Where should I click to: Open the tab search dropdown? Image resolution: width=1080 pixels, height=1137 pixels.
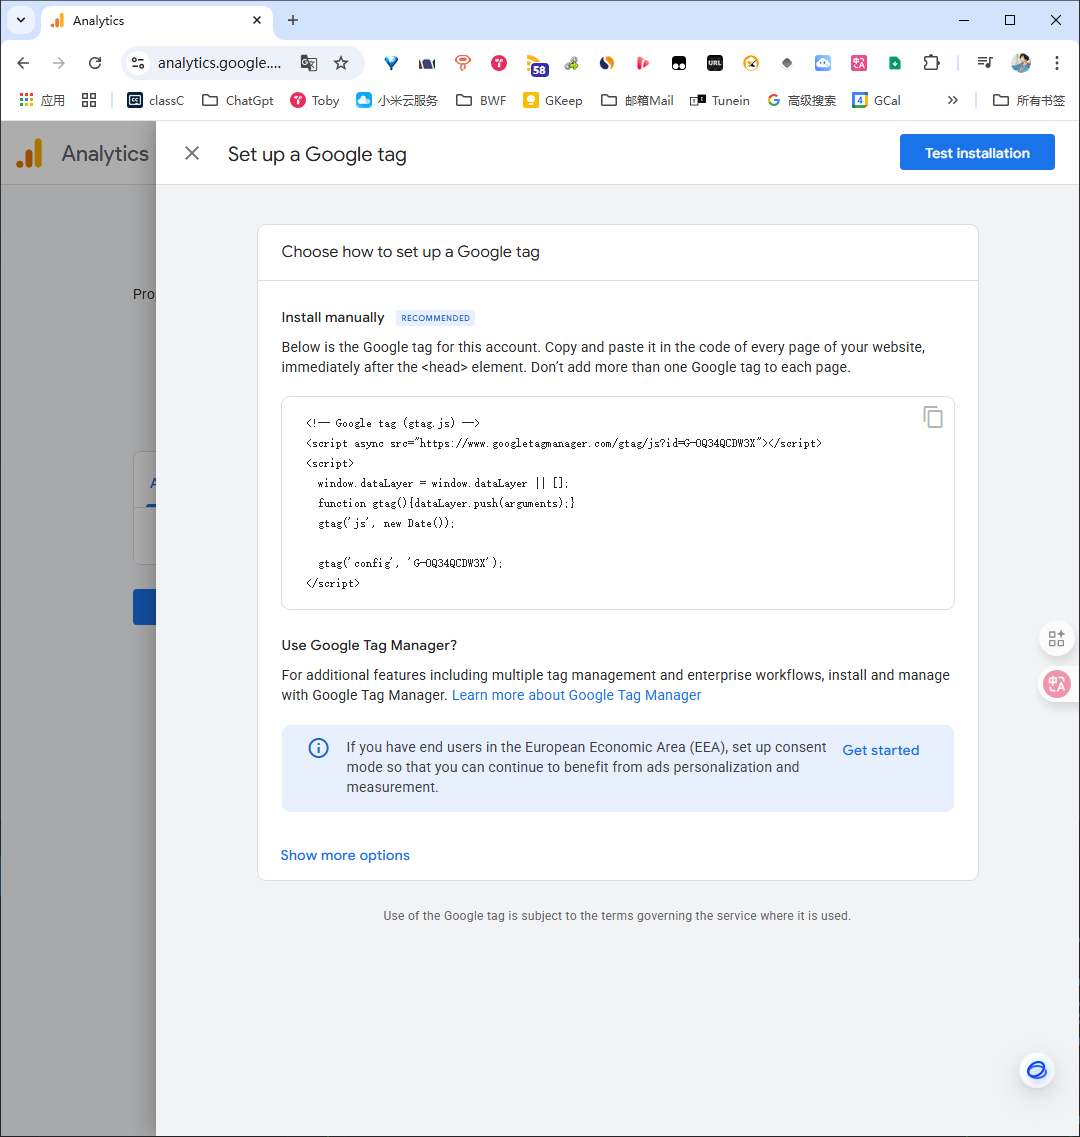[x=21, y=20]
